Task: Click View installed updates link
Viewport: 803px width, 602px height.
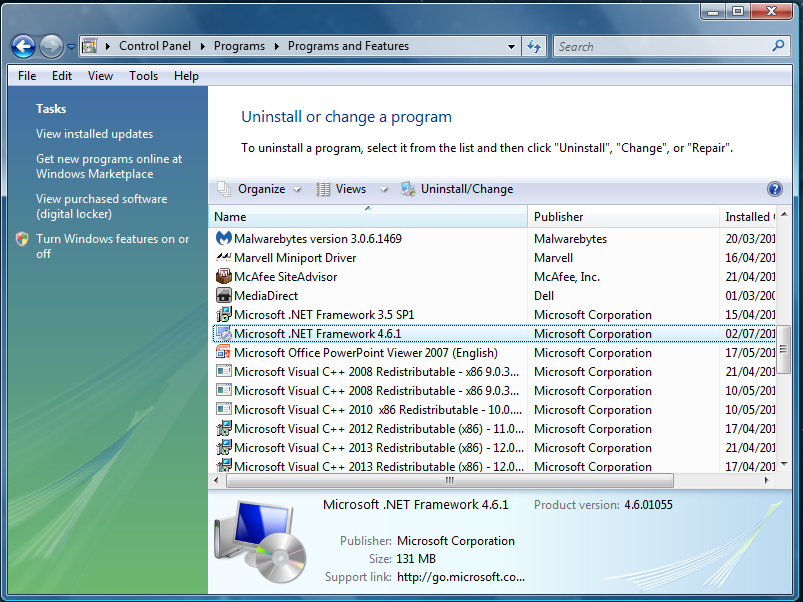Action: (x=94, y=134)
